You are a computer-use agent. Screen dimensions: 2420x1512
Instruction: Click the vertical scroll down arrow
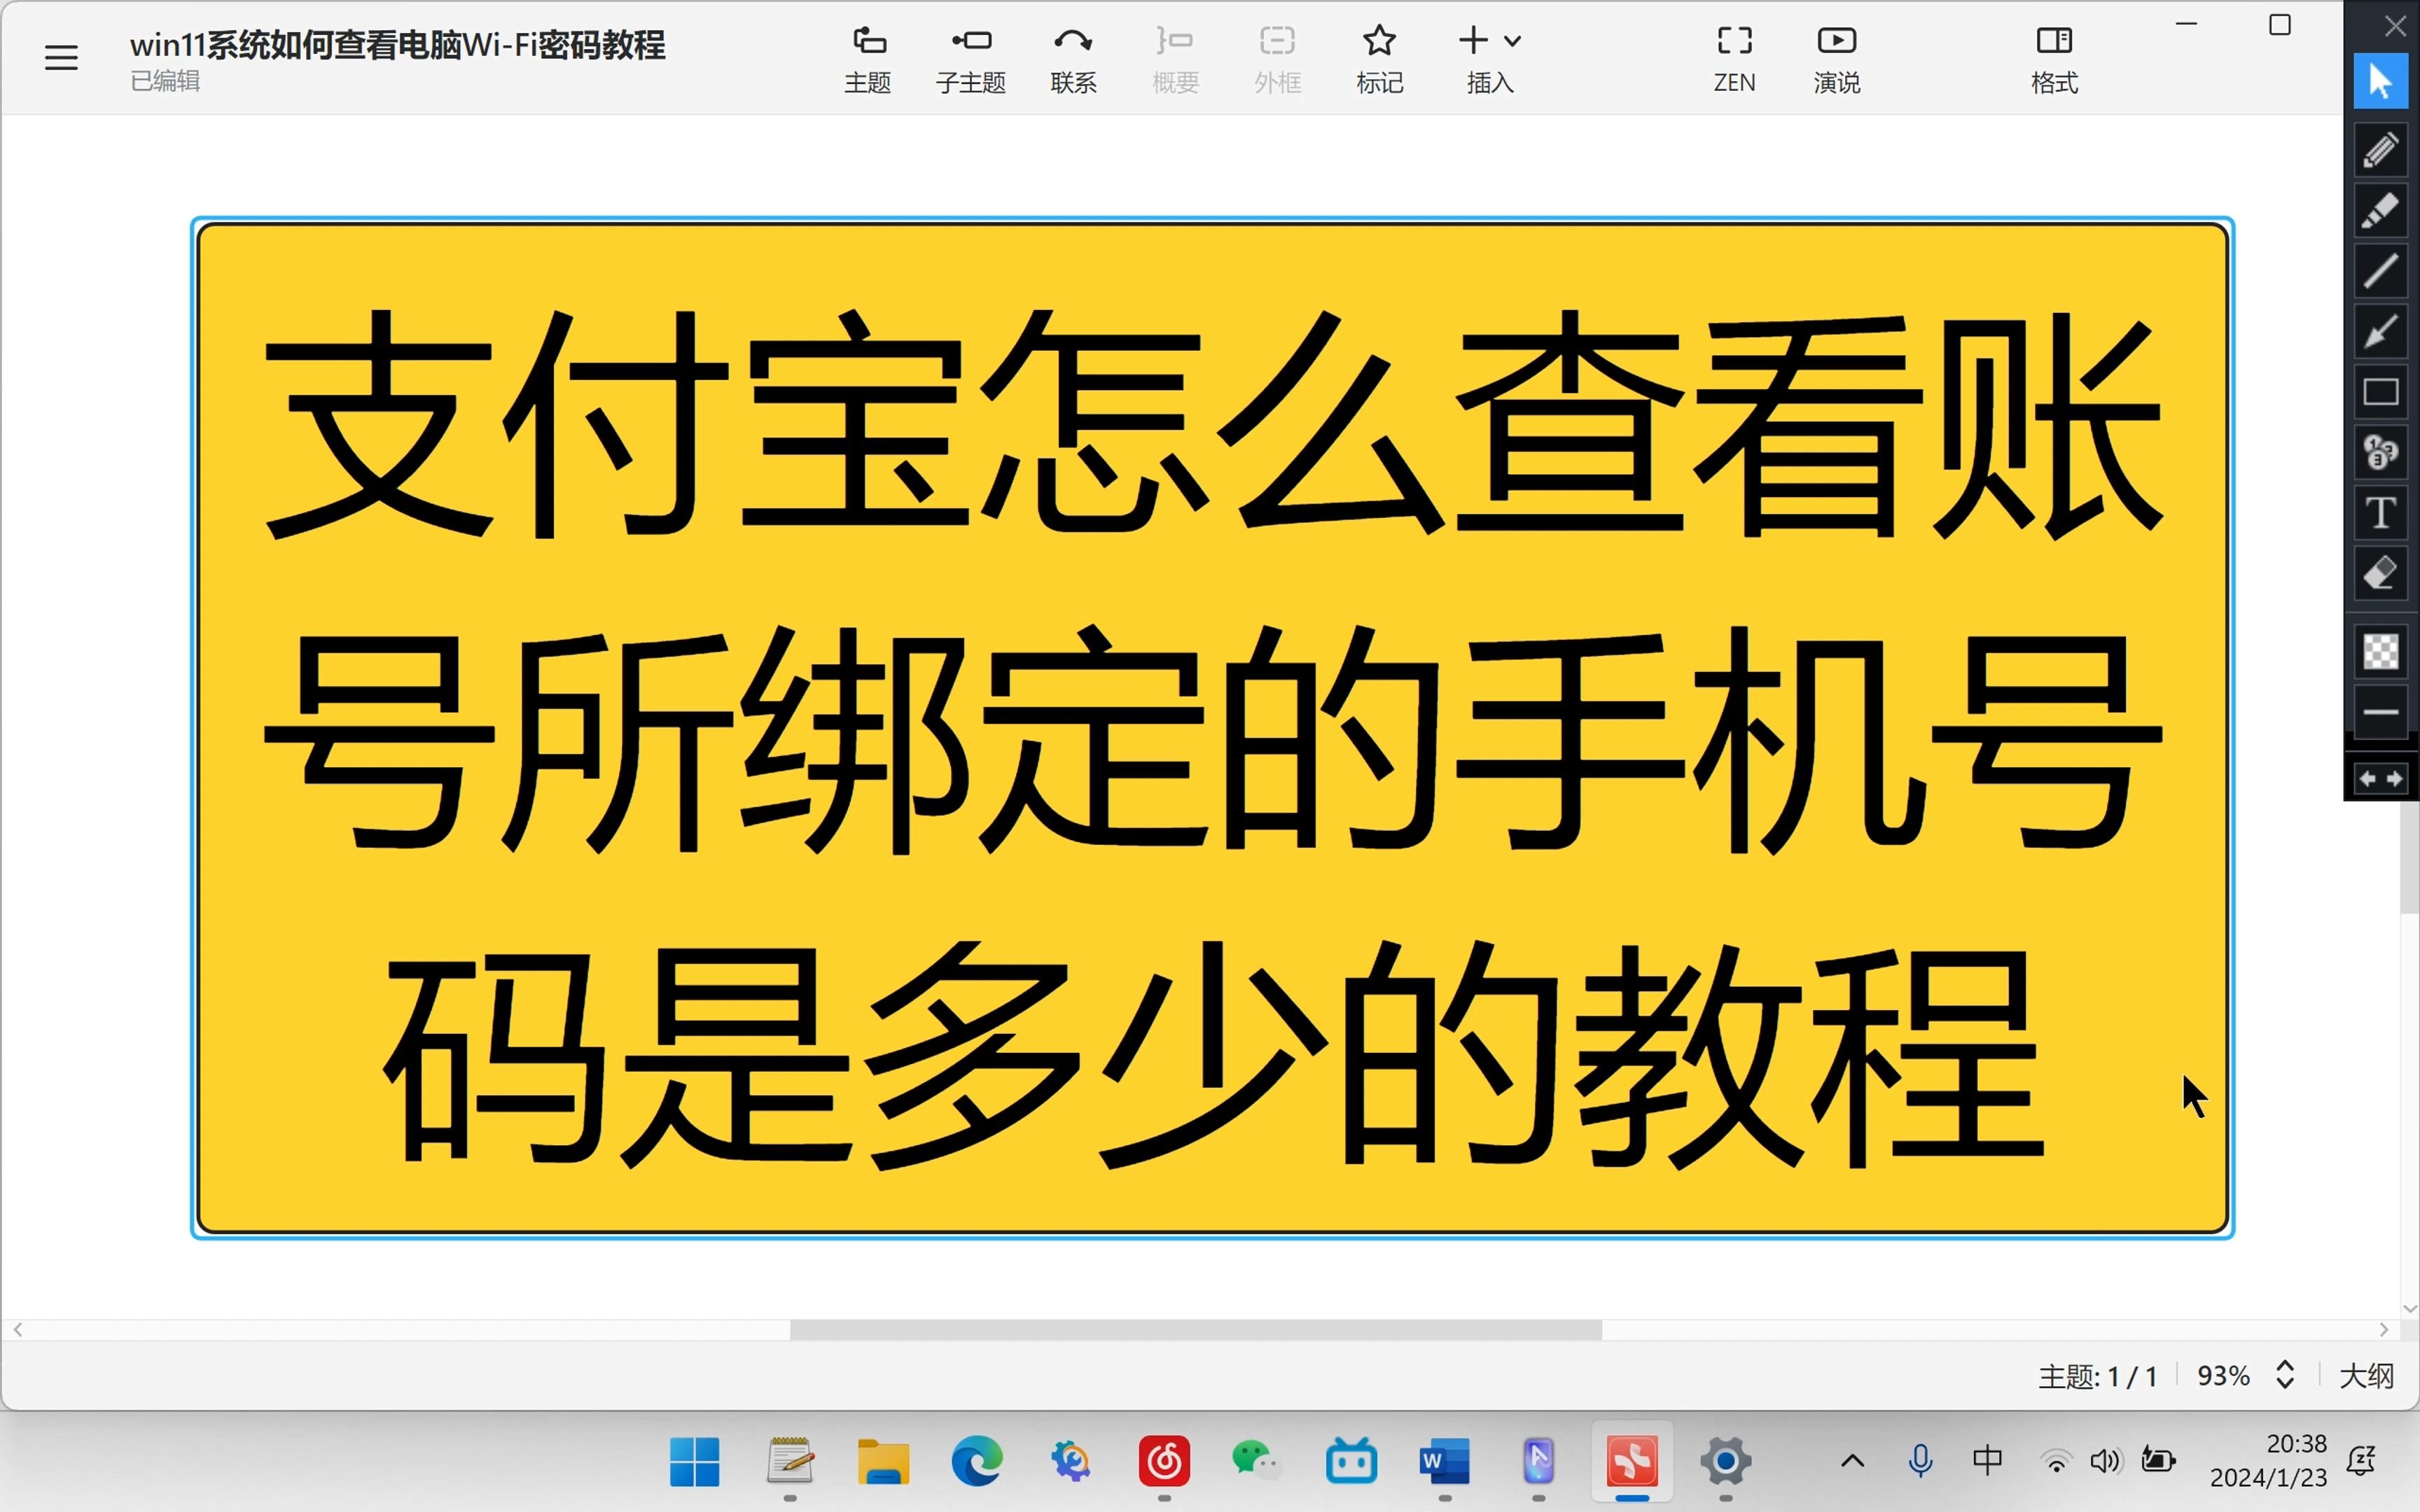tap(2409, 1308)
